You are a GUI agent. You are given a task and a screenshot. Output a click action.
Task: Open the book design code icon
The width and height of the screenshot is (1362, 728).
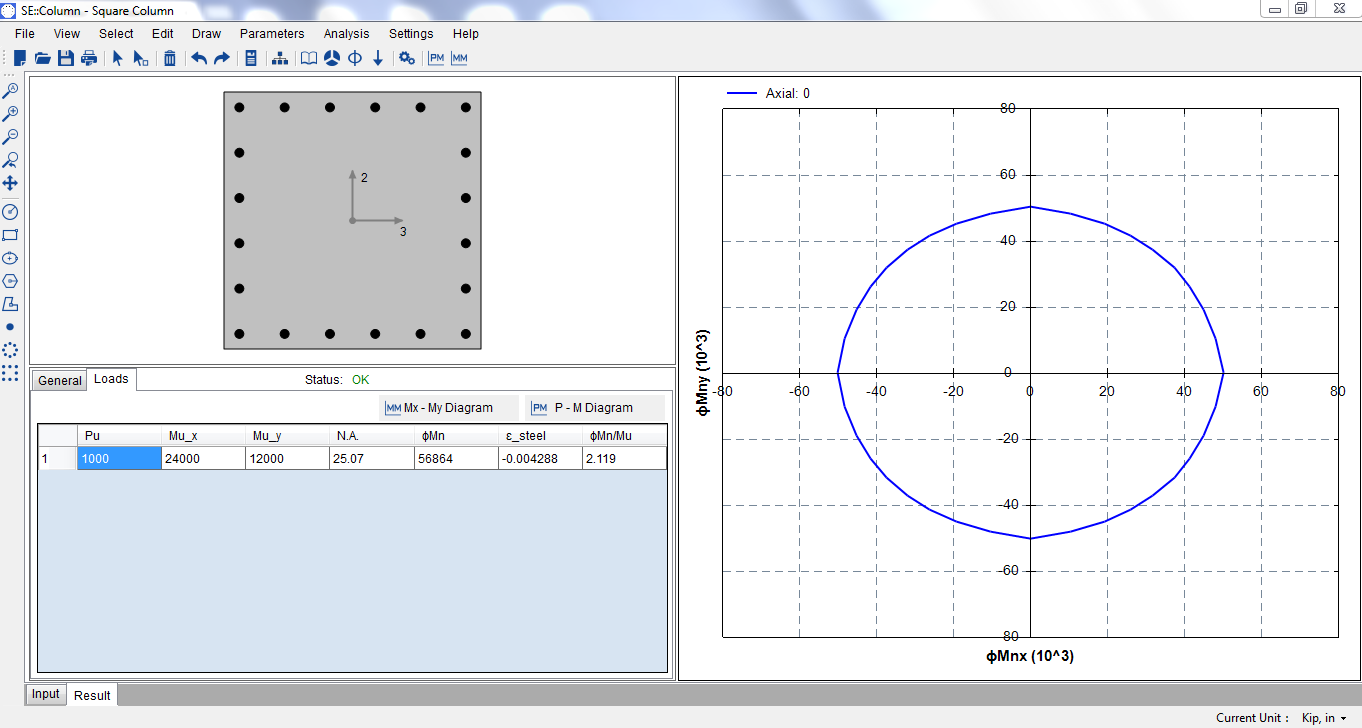309,58
